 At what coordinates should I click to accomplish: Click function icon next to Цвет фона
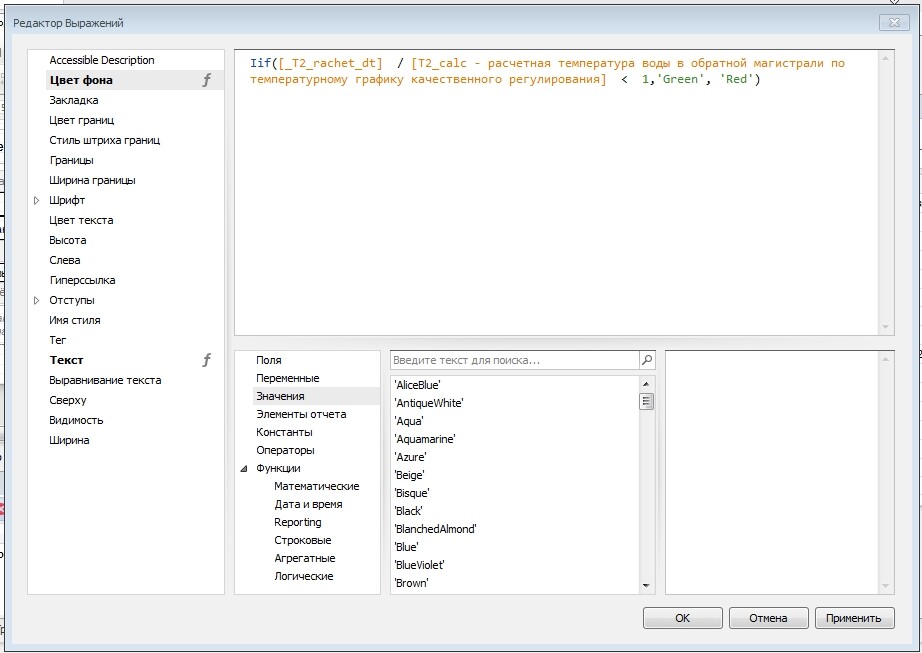(207, 80)
